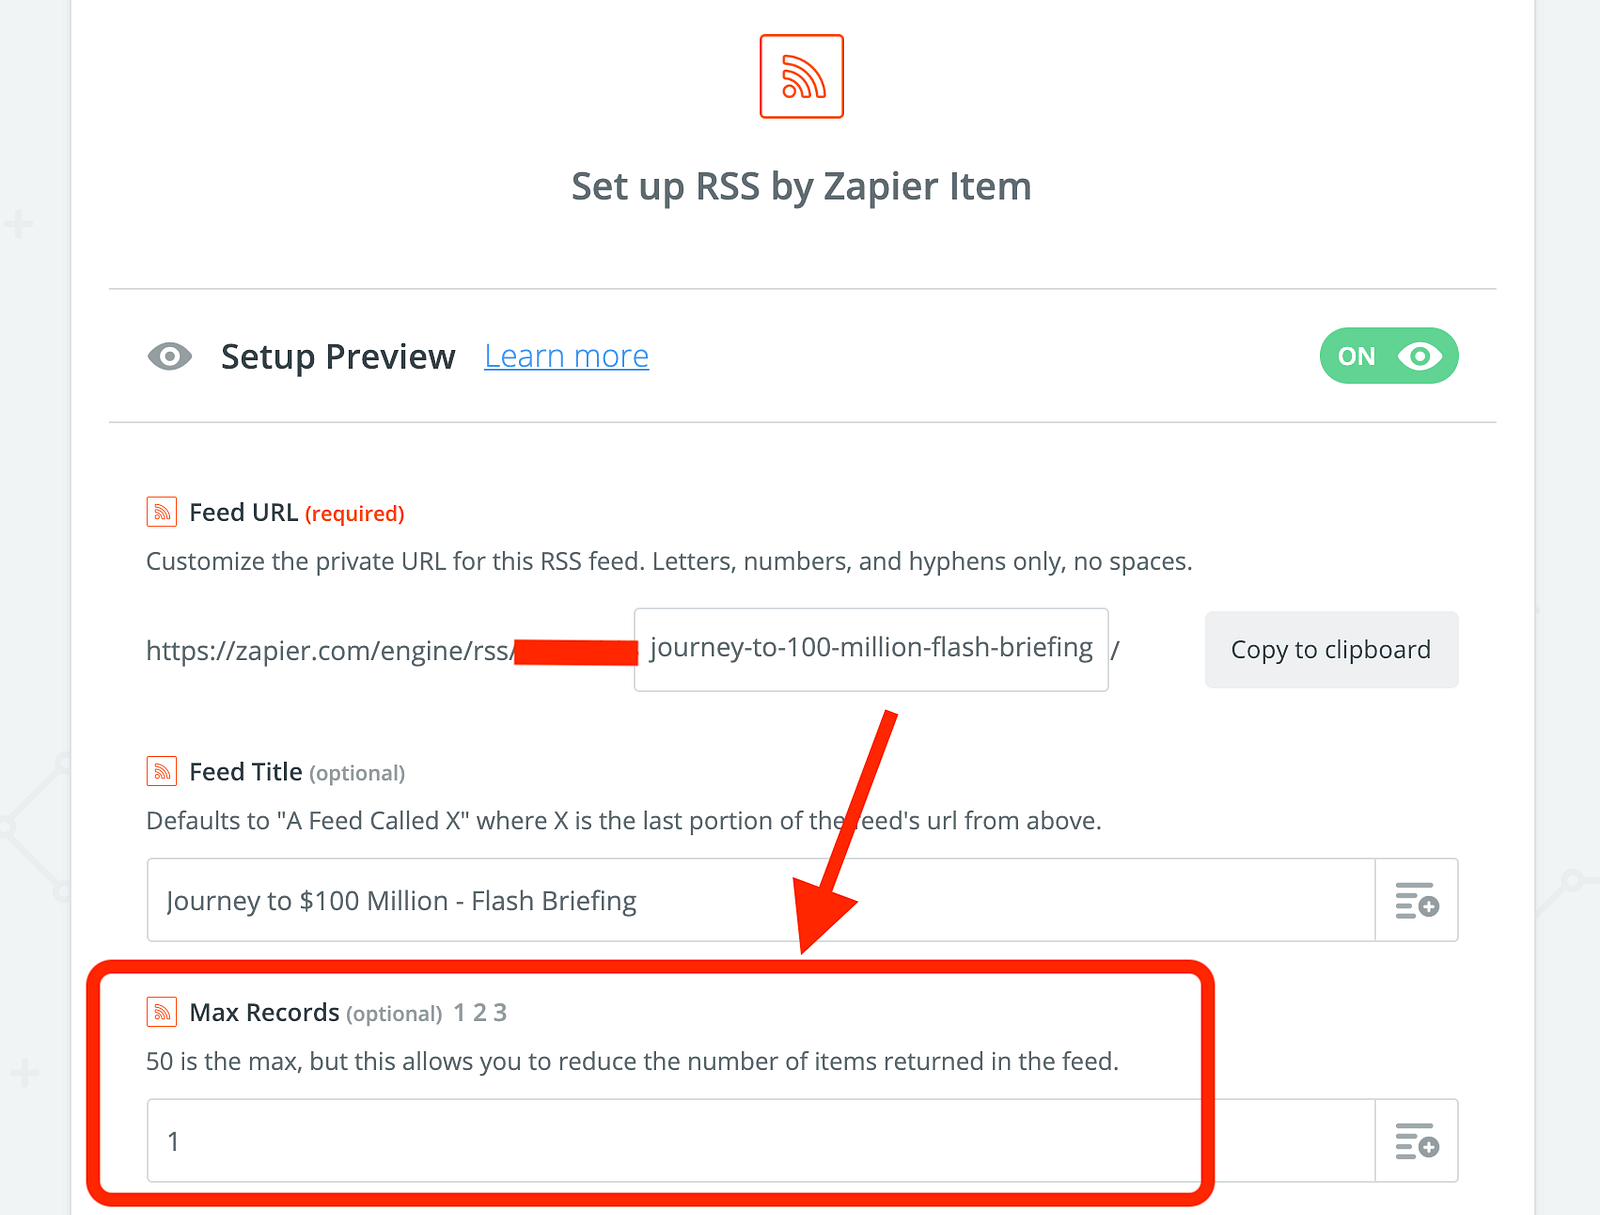The width and height of the screenshot is (1600, 1215).
Task: Click the Feed Title (optional) label
Action: (x=296, y=772)
